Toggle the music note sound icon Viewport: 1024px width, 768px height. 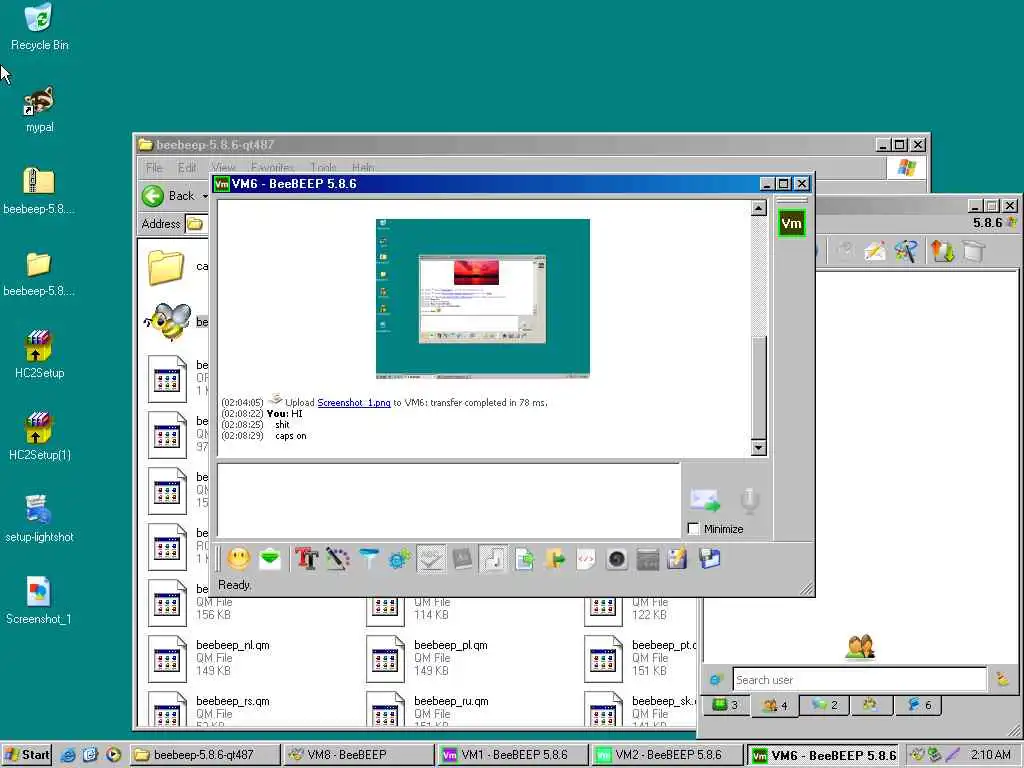click(x=493, y=559)
